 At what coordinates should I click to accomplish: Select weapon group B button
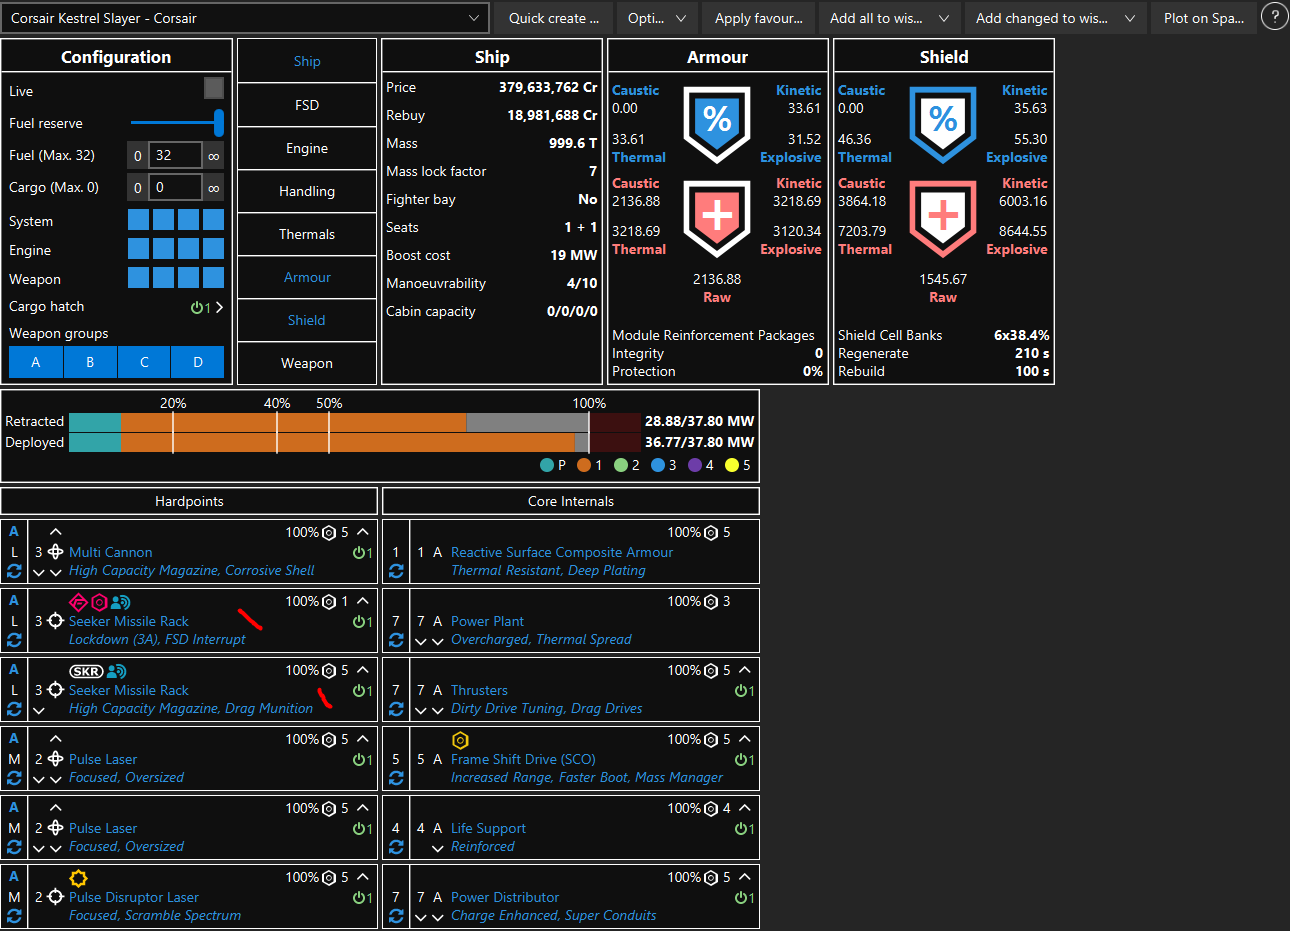point(90,362)
